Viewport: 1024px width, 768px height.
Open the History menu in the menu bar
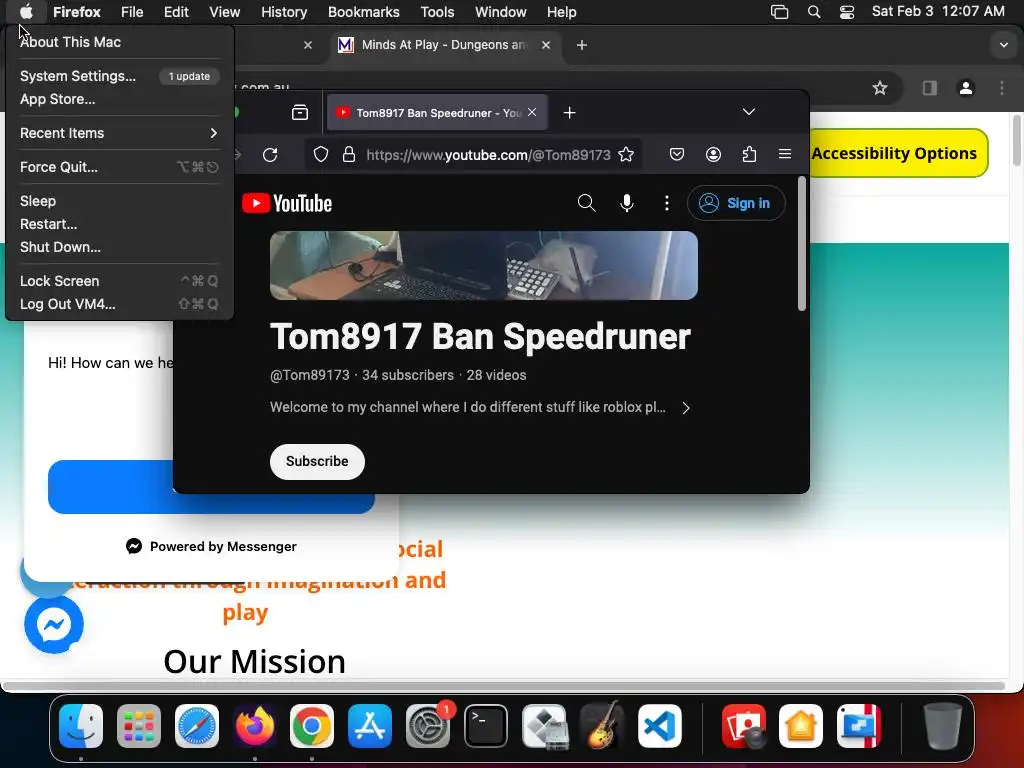click(x=283, y=12)
